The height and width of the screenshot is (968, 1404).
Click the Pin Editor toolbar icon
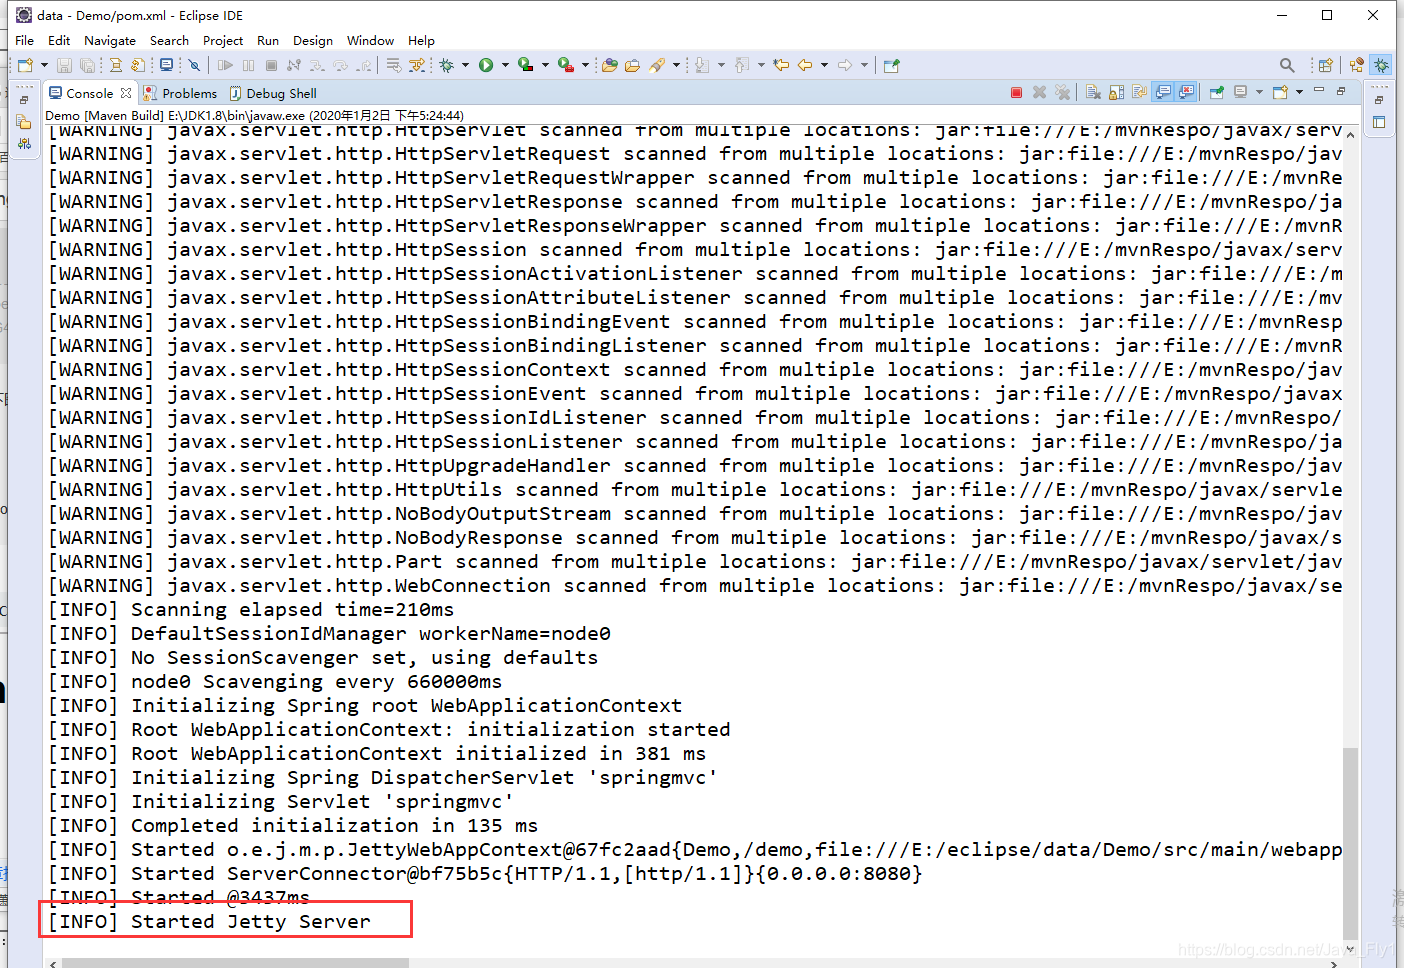(x=891, y=65)
